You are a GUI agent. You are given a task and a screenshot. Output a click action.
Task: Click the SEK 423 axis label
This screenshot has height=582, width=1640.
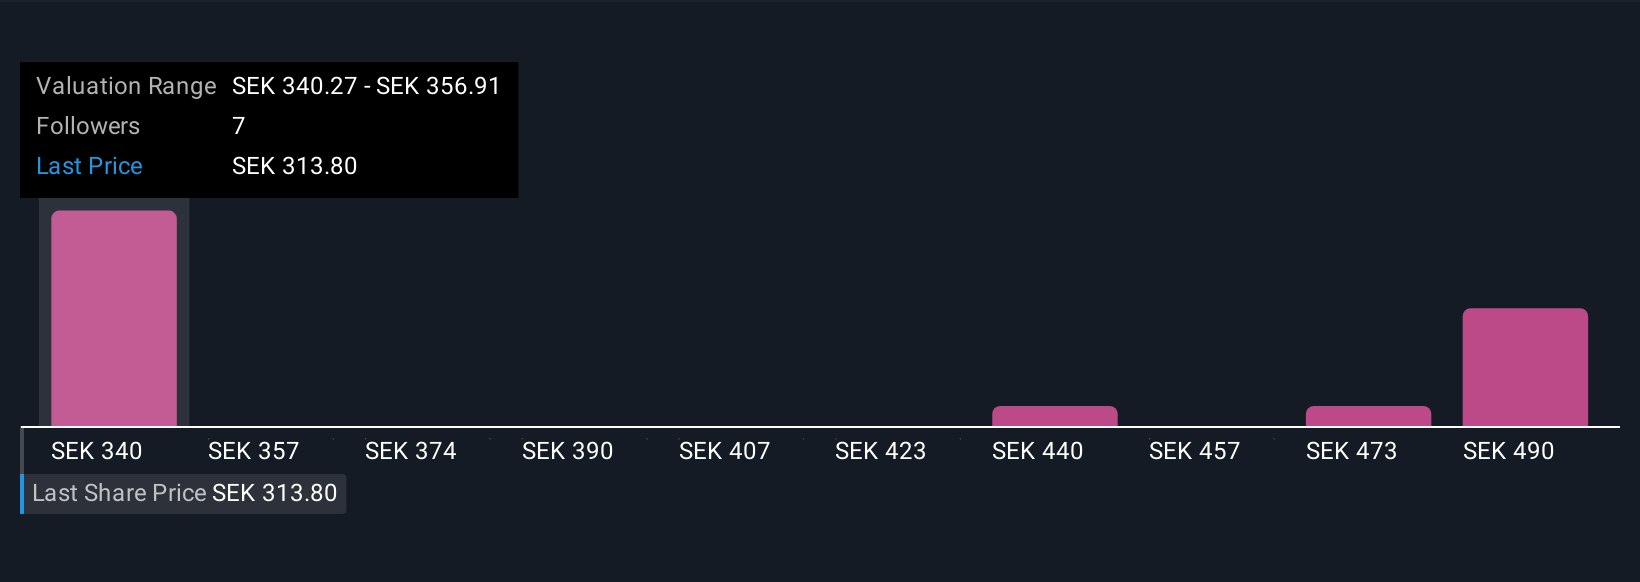click(881, 451)
